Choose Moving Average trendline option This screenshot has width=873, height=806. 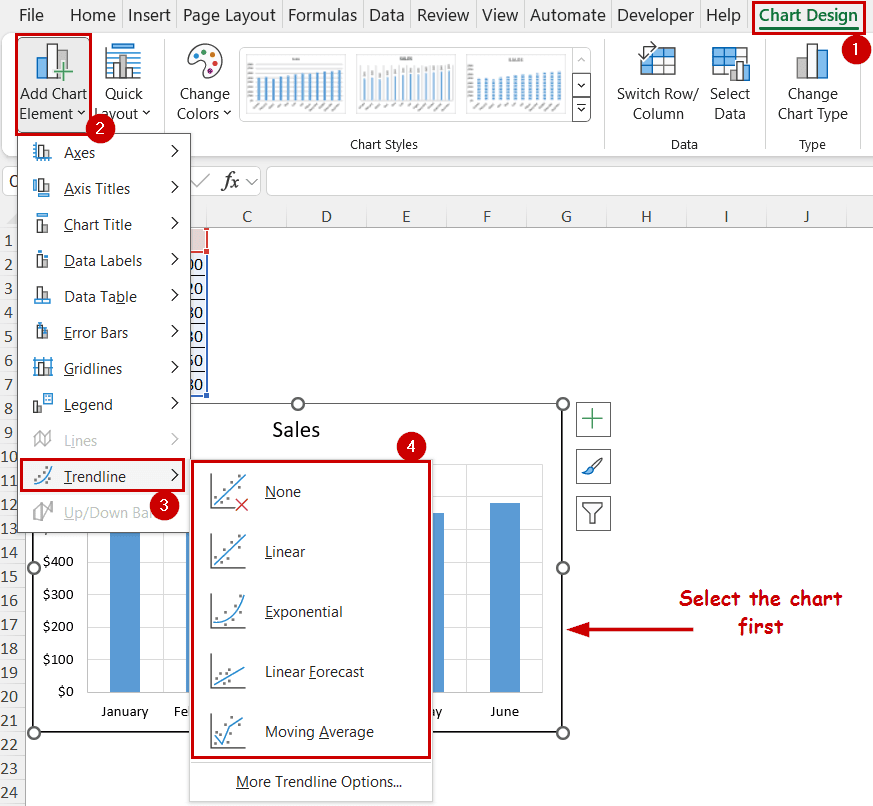click(311, 731)
